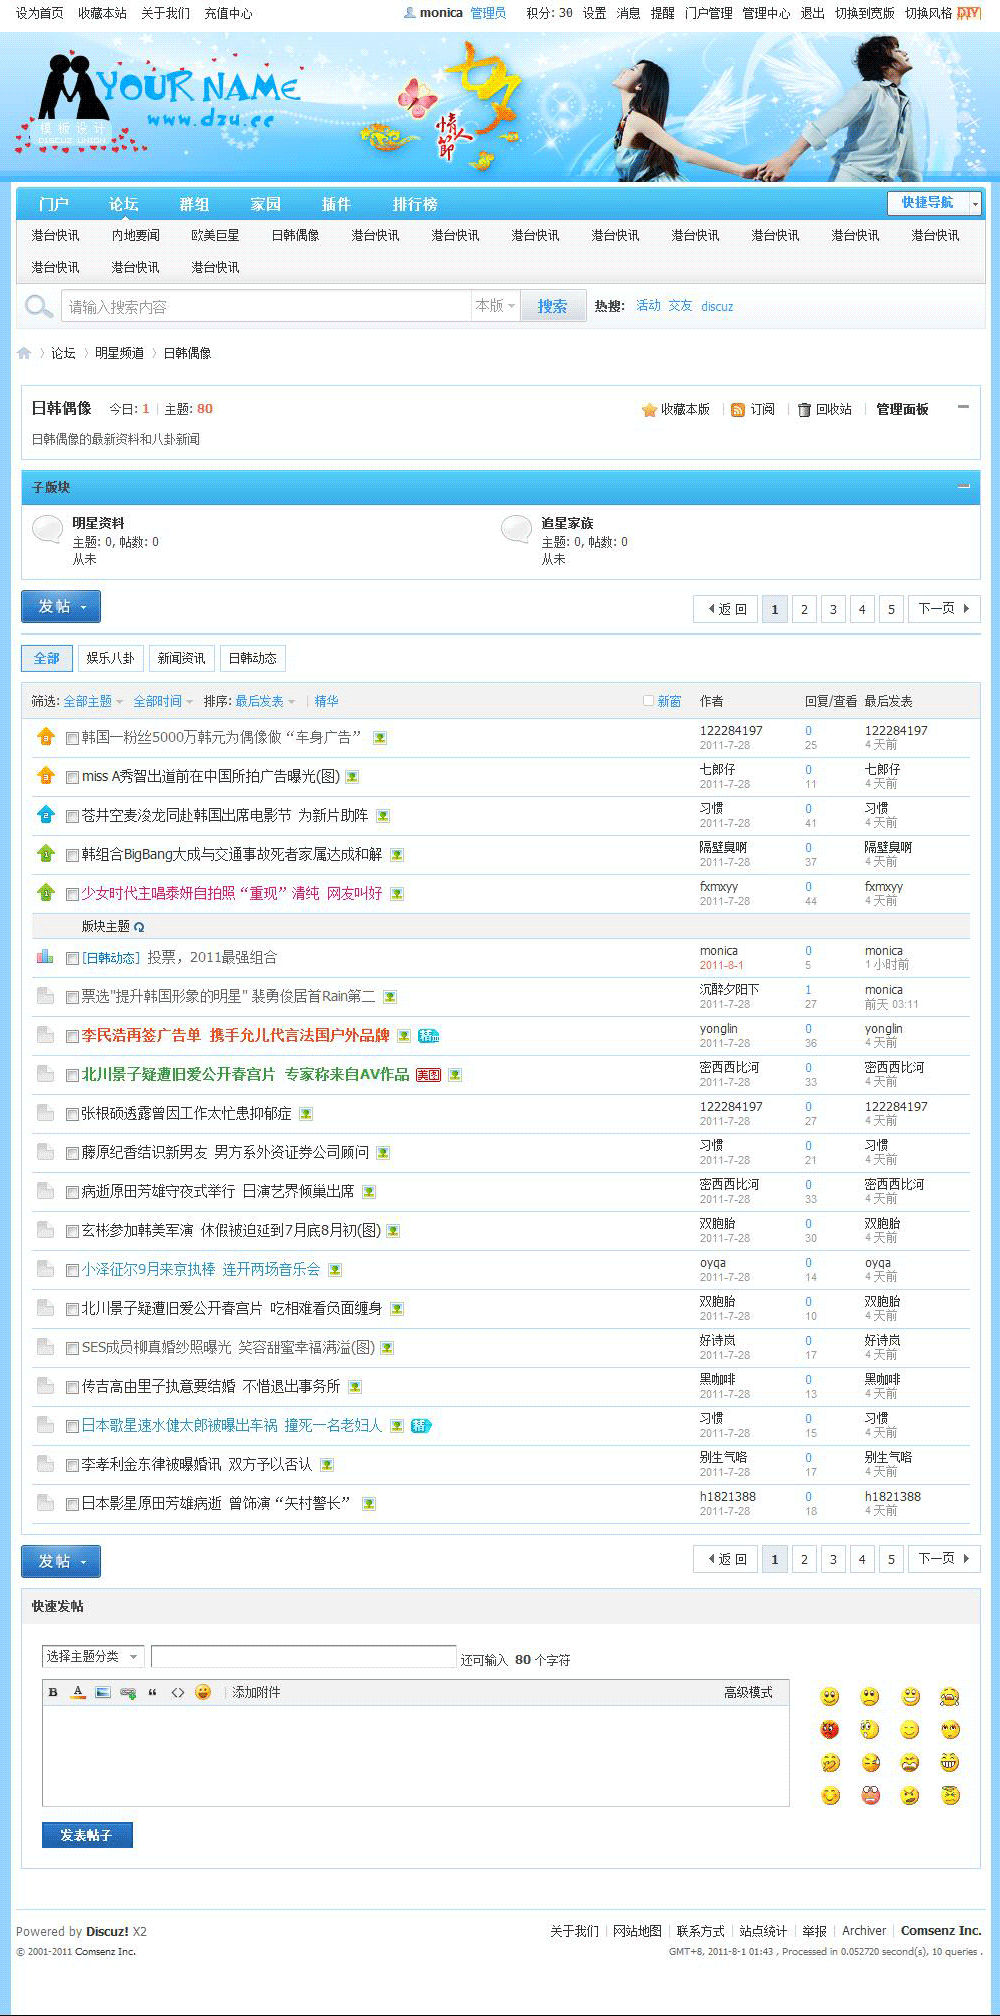
Task: Open the 快捷导航 dropdown
Action: tap(934, 203)
